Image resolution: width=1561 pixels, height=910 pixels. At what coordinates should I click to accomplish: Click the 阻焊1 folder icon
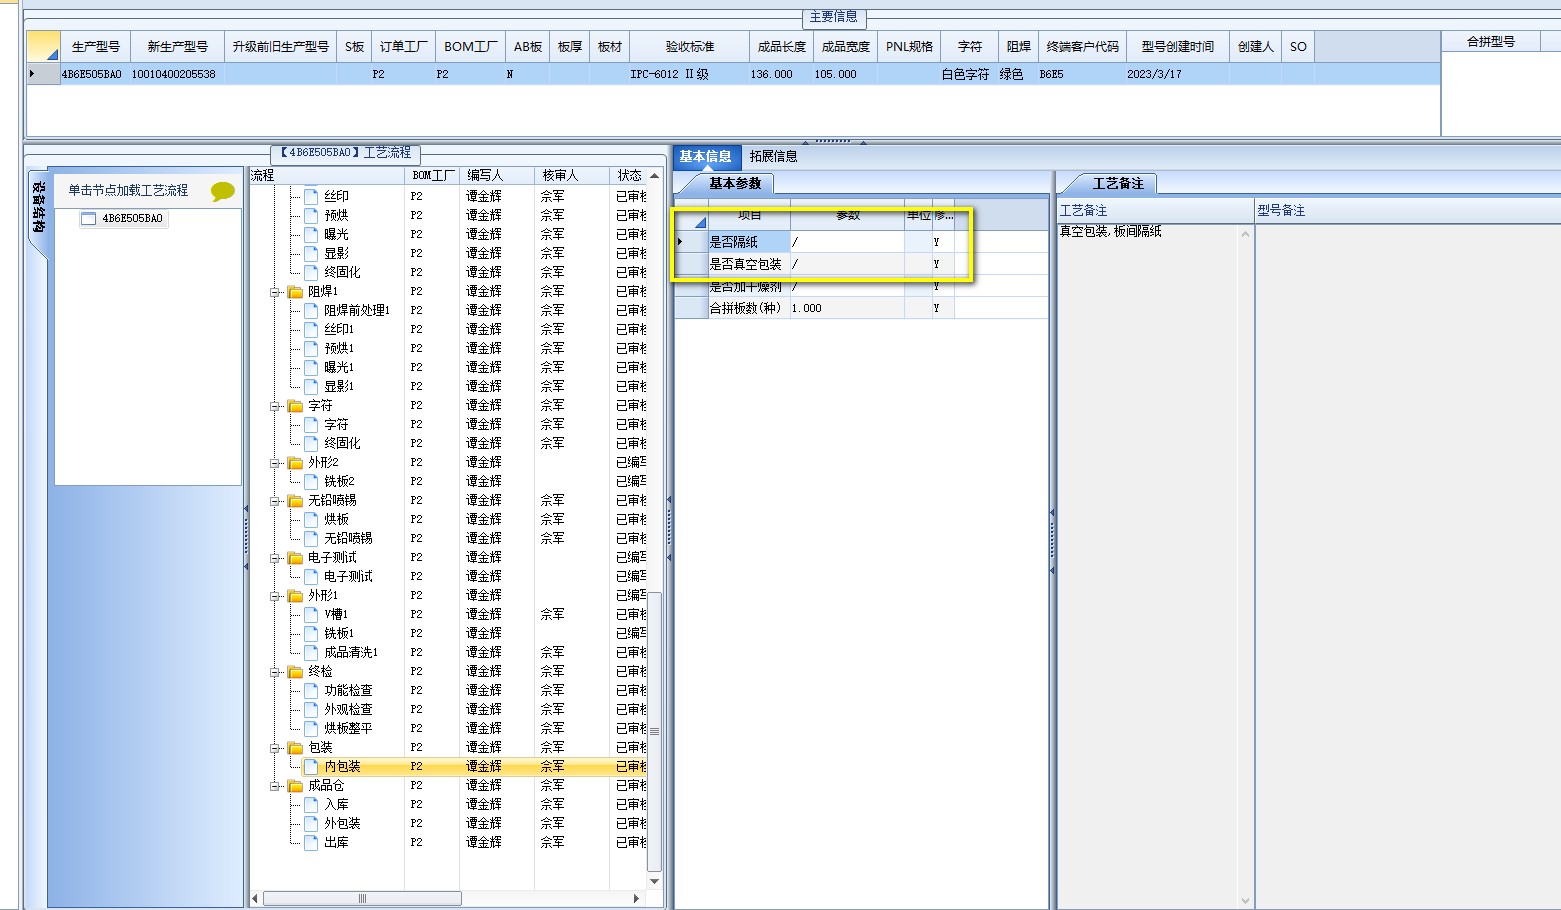295,292
